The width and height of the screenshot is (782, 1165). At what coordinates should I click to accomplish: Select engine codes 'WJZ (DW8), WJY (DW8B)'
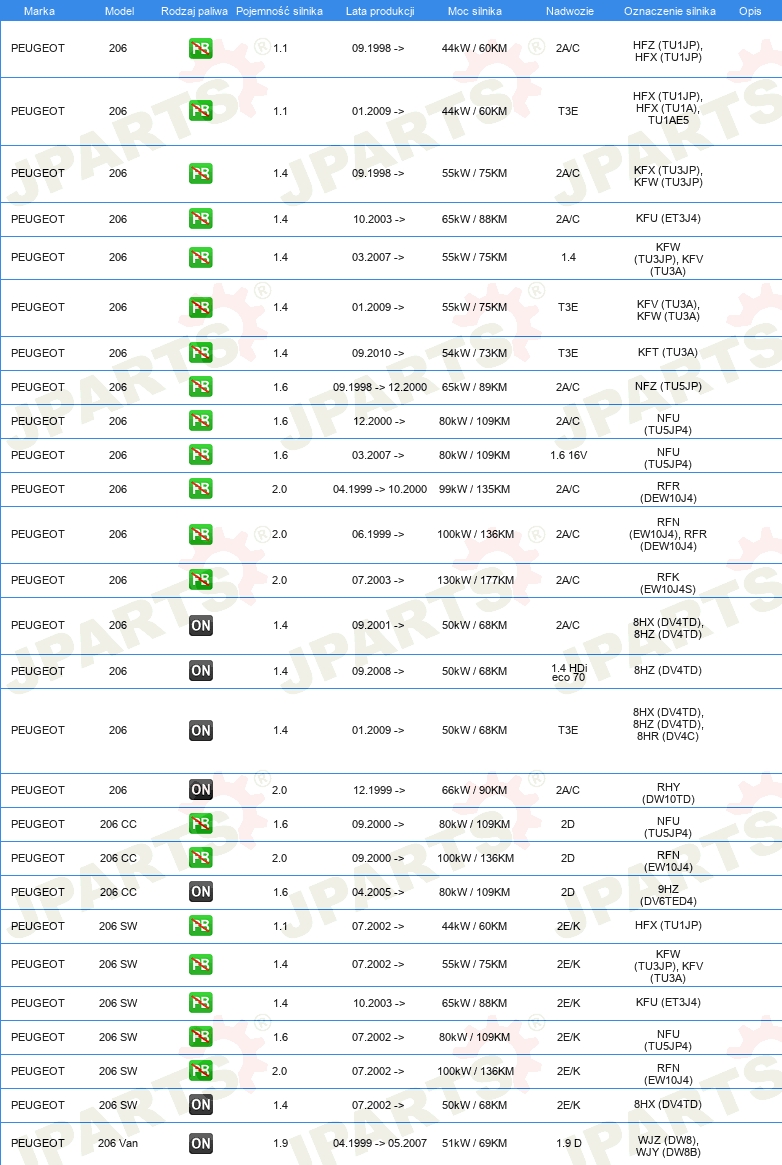[668, 1146]
